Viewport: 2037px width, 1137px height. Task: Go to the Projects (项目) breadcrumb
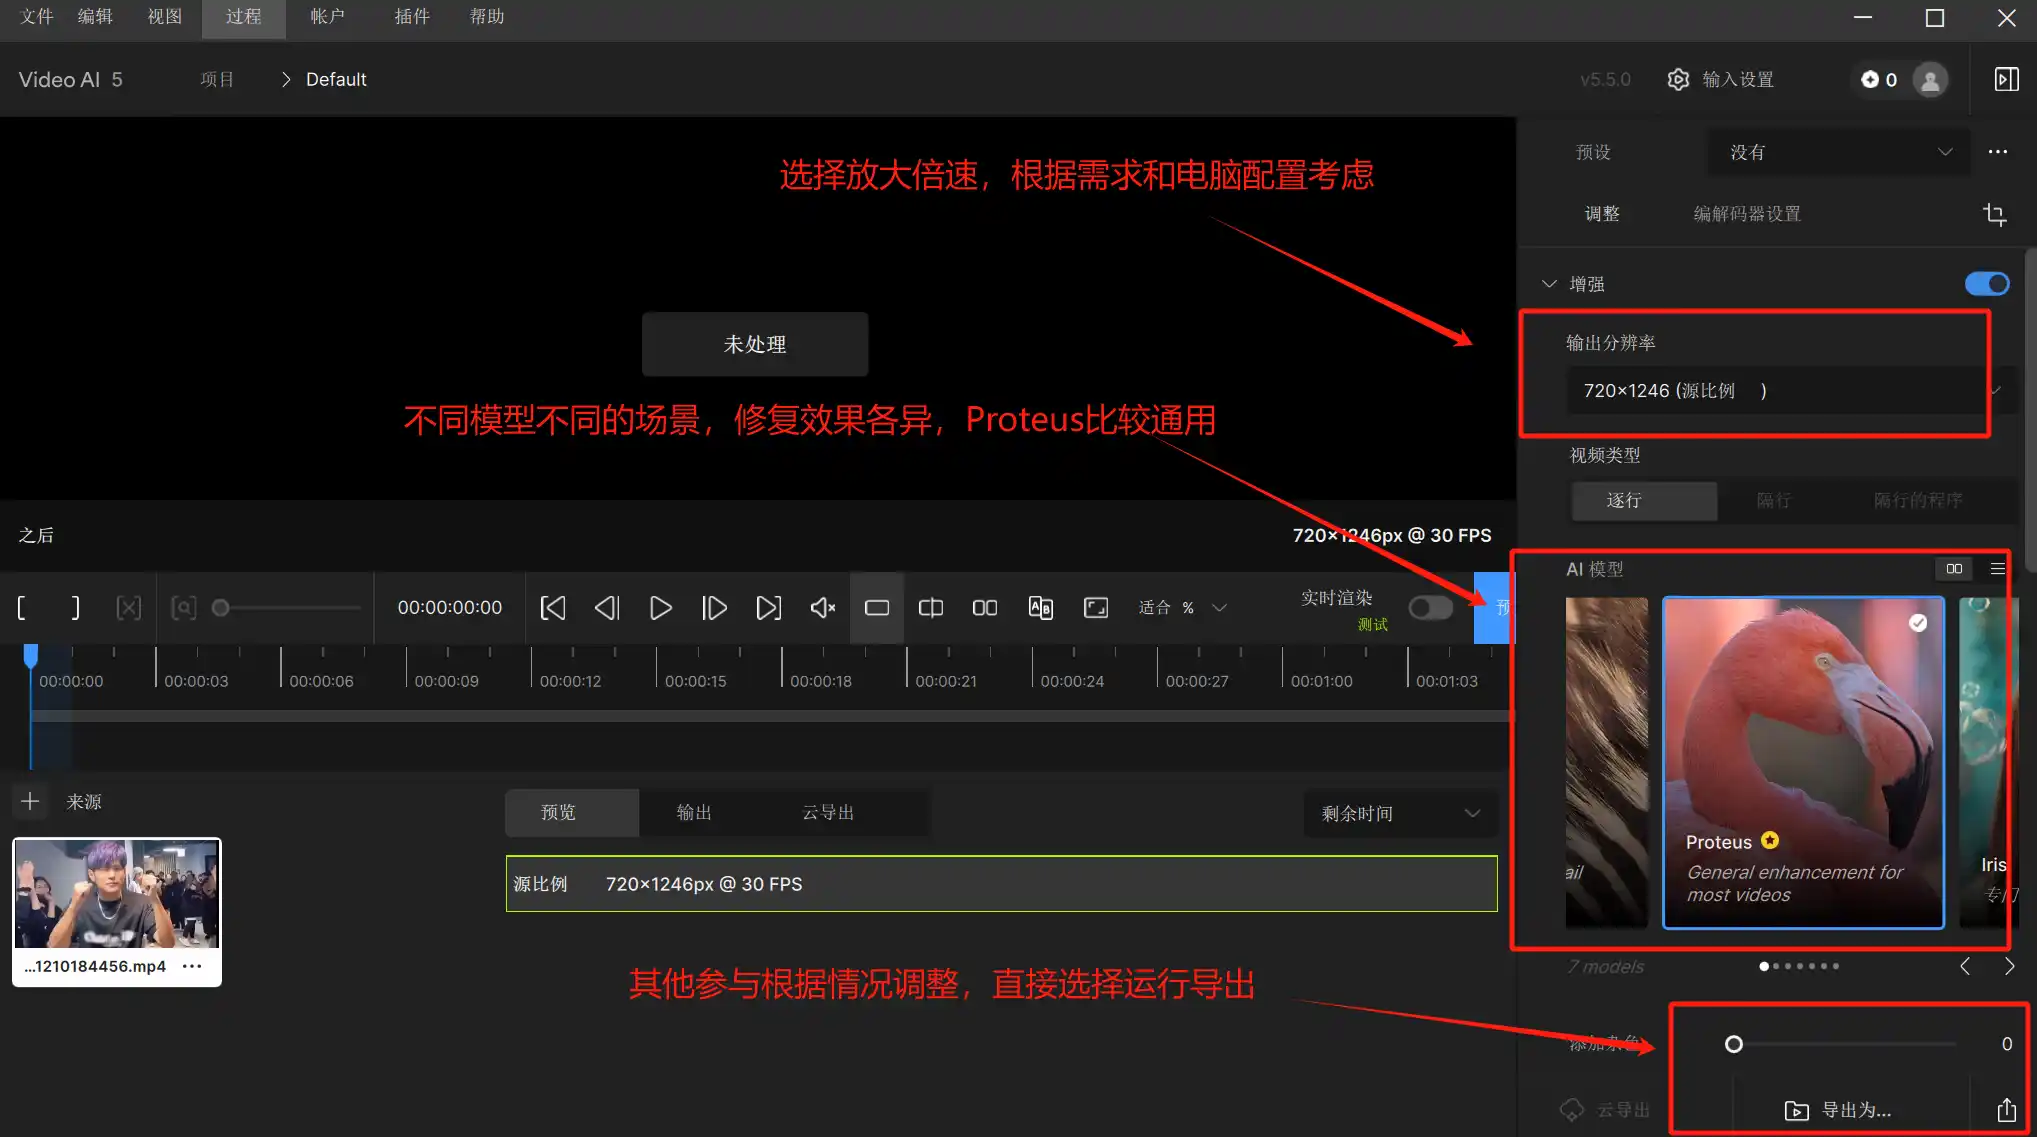click(x=217, y=79)
